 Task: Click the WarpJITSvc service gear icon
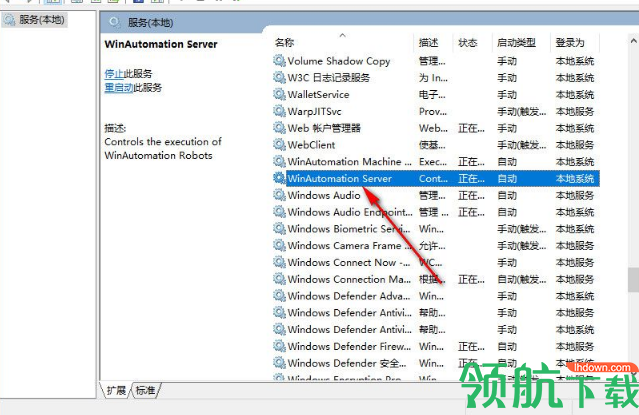click(279, 111)
